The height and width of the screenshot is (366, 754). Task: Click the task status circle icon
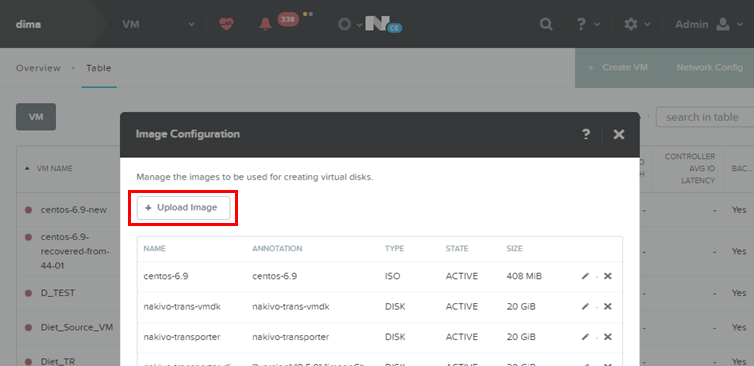[344, 25]
